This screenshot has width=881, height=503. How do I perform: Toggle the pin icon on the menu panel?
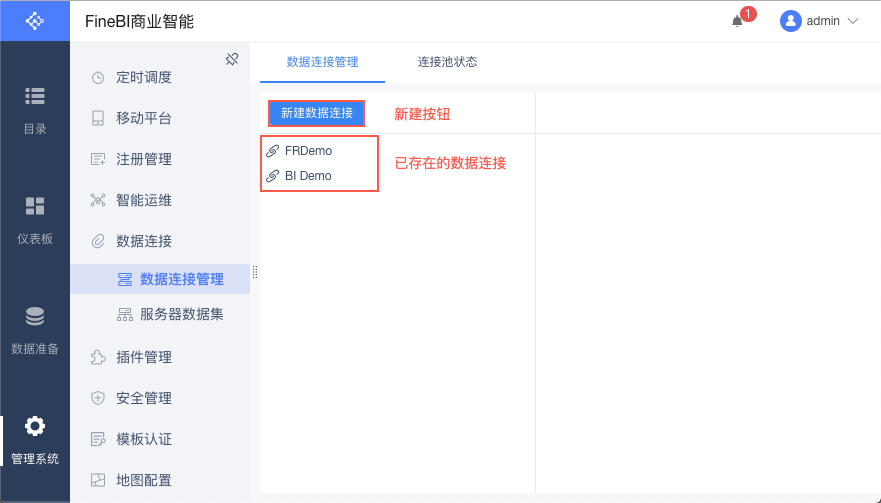click(232, 59)
